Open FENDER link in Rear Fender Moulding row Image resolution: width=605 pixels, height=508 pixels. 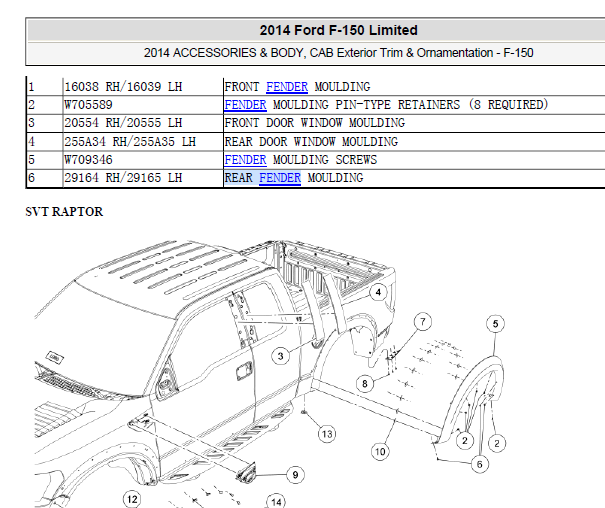click(280, 178)
